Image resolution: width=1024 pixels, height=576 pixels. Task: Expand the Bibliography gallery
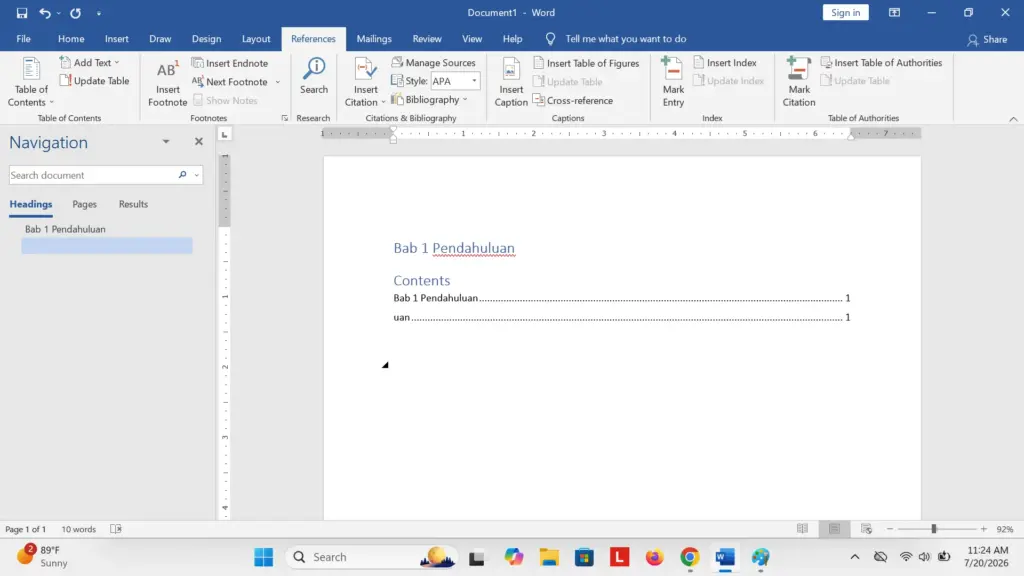pos(430,100)
